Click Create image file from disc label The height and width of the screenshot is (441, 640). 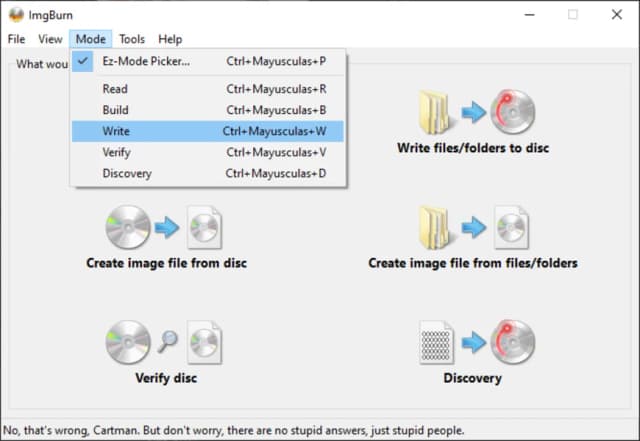coord(167,263)
